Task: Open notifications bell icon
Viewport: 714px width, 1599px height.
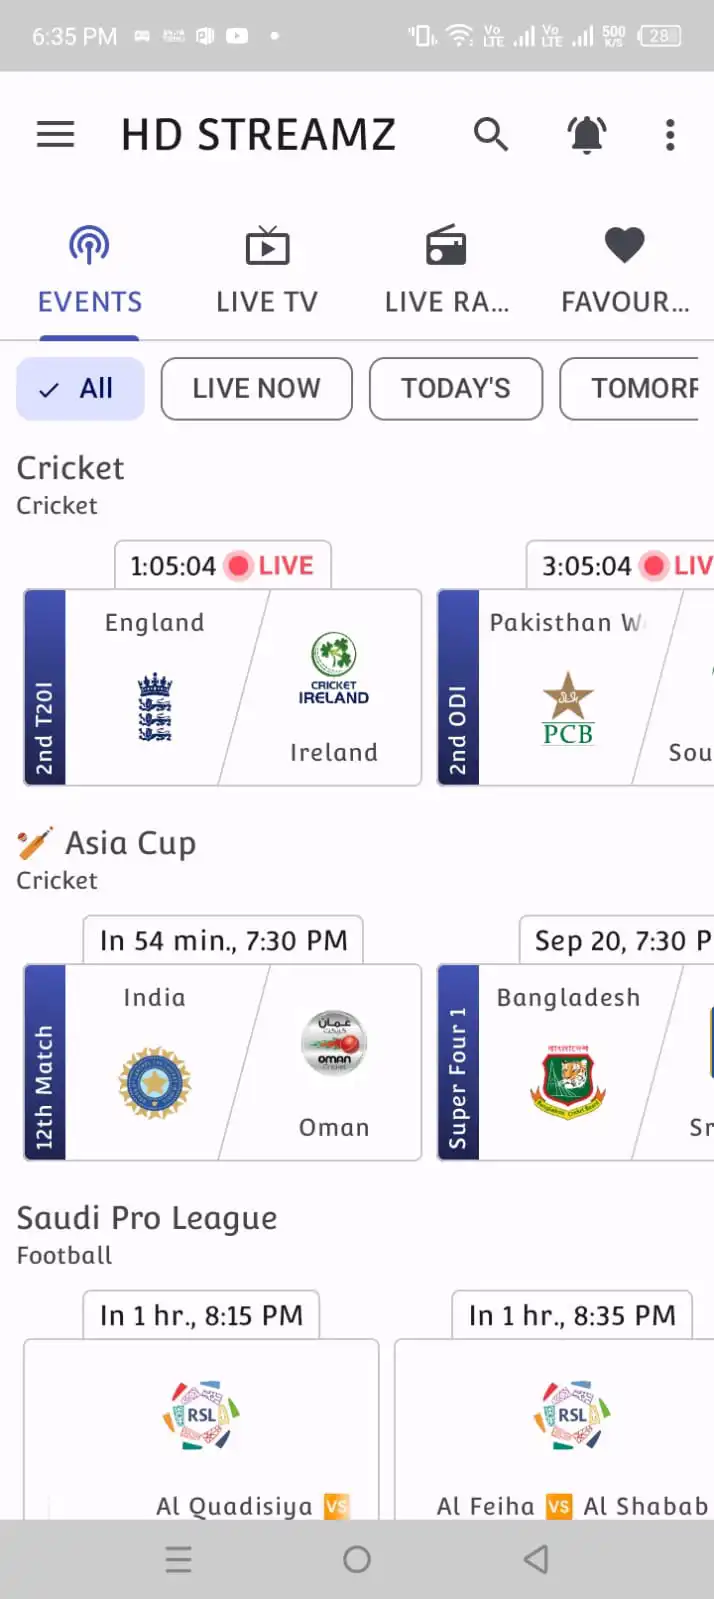Action: coord(587,134)
